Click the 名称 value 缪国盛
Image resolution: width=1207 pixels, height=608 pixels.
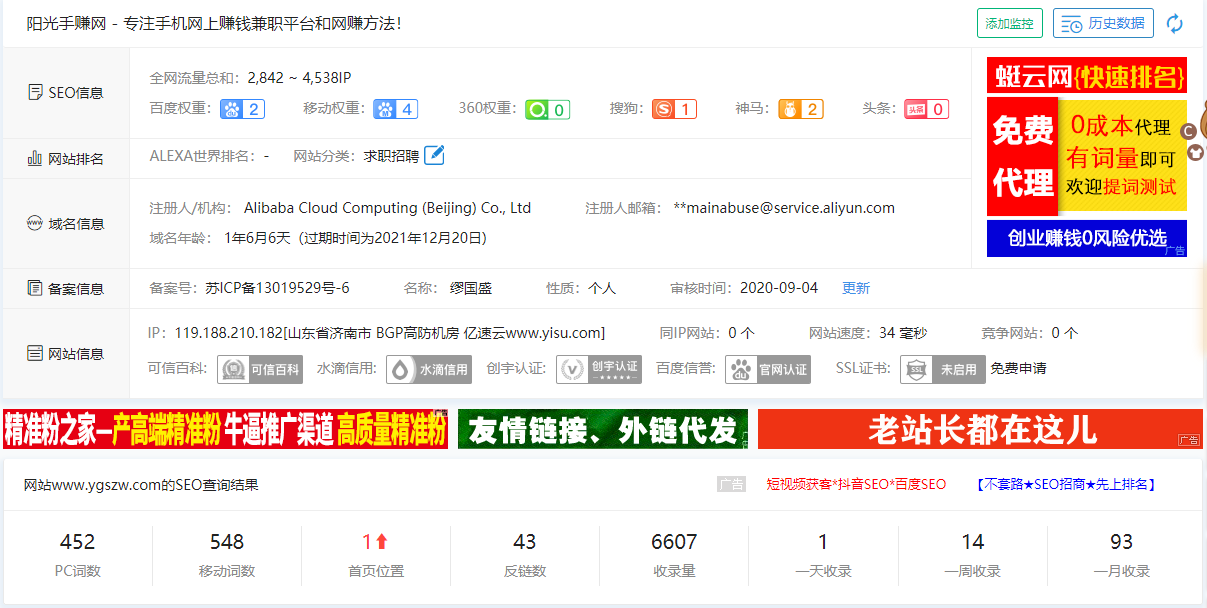click(x=470, y=288)
